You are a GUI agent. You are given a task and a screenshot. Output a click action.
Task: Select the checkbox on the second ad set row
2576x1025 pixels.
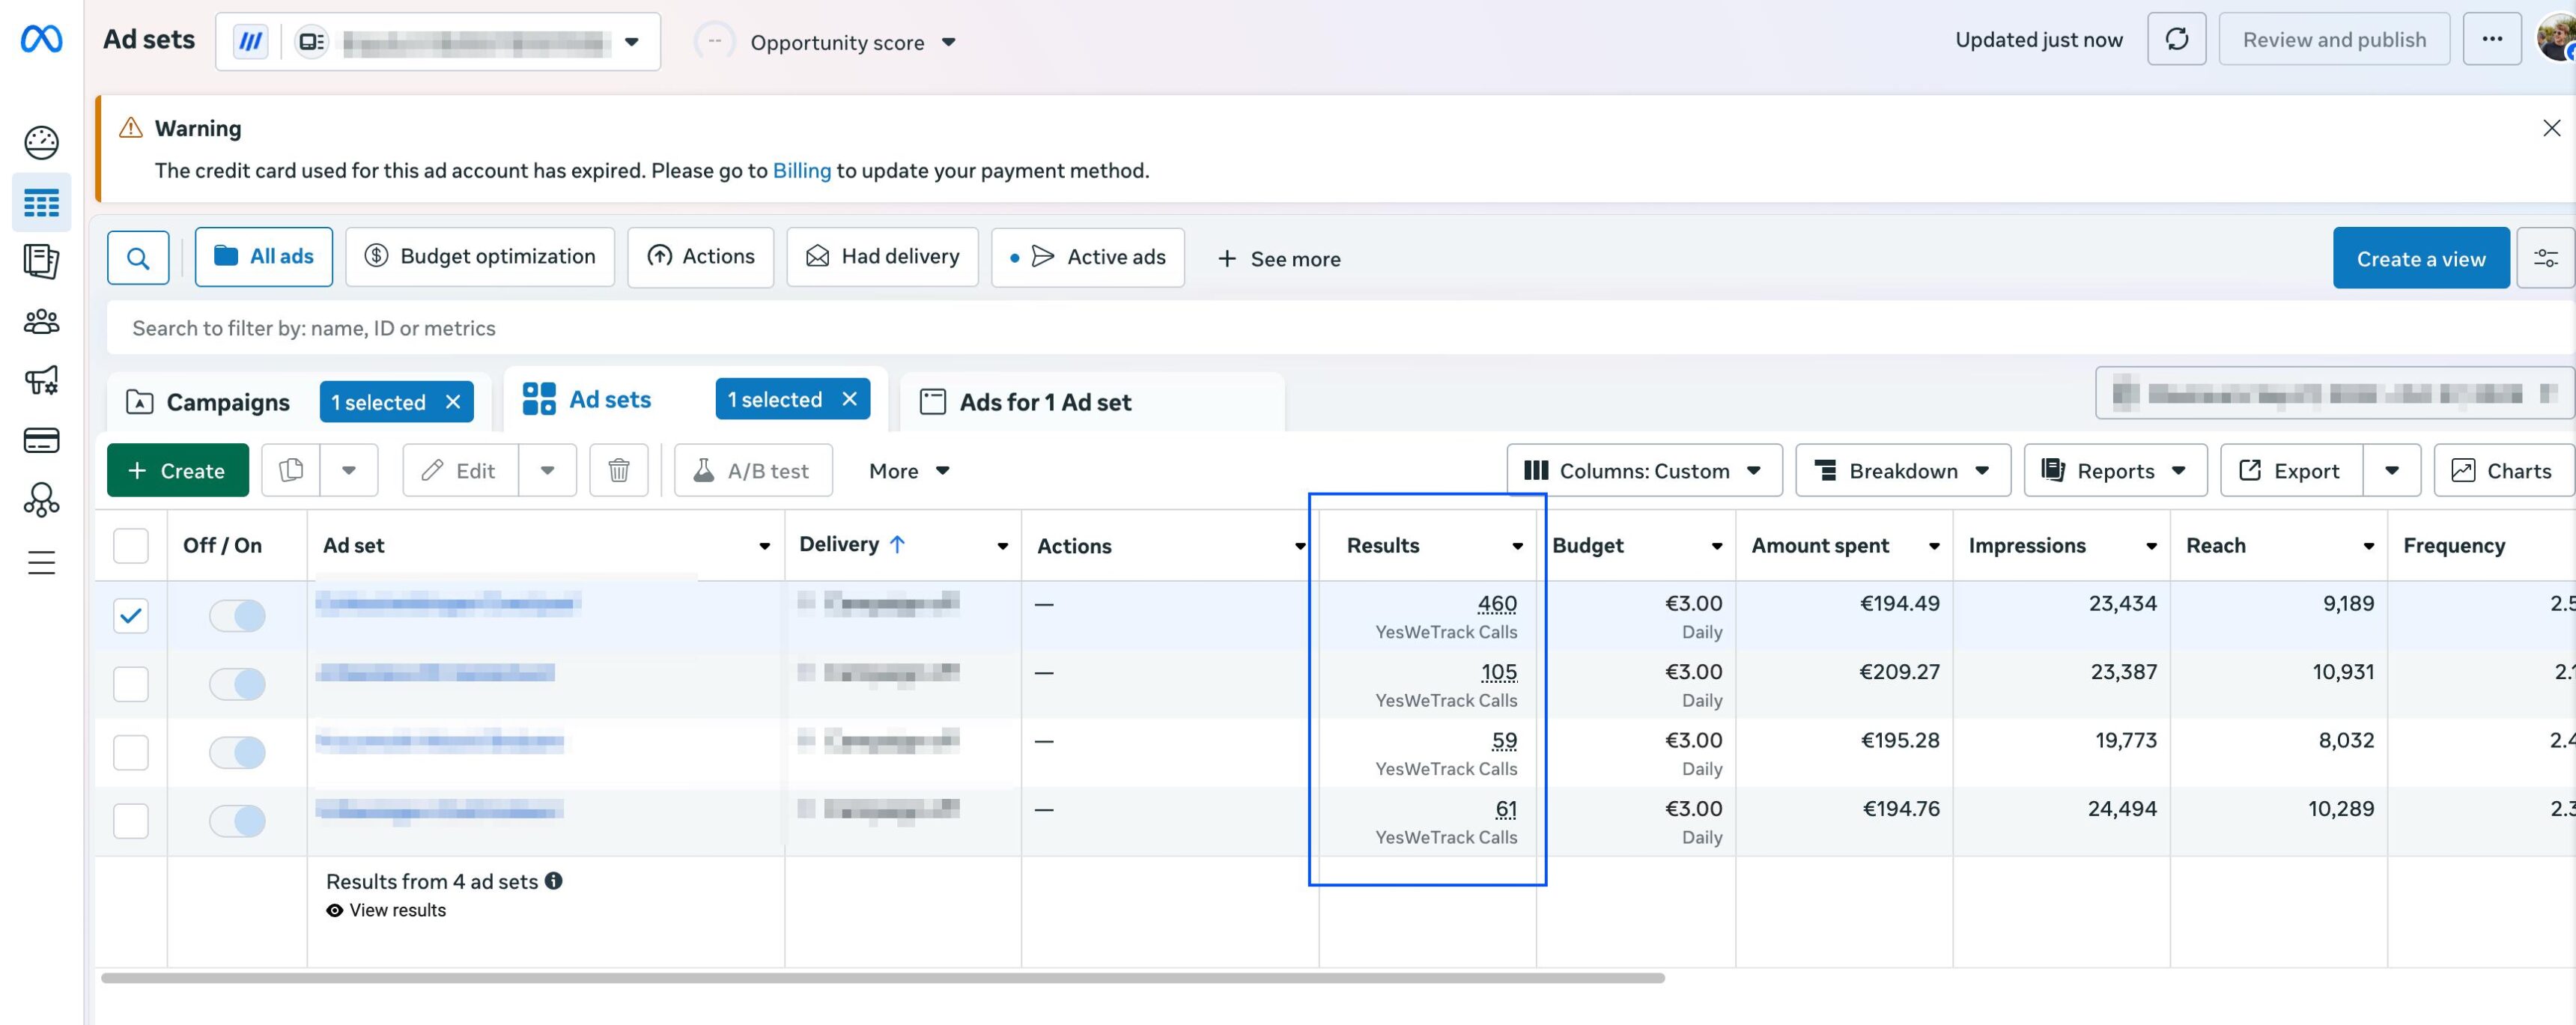[130, 684]
